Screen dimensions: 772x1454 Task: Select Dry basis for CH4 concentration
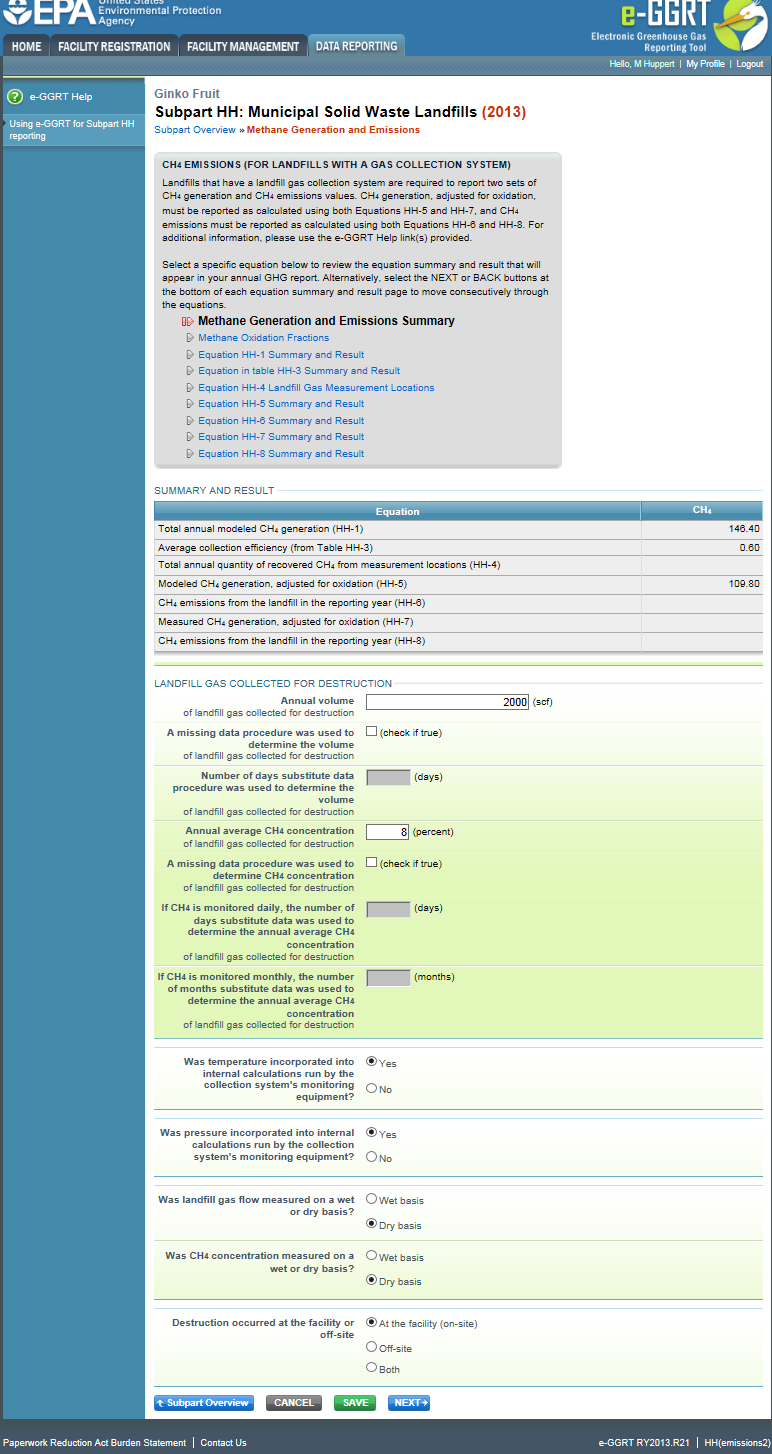point(372,1280)
